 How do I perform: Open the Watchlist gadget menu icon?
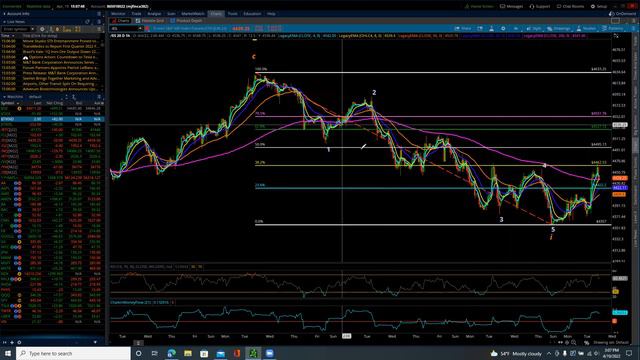(99, 97)
